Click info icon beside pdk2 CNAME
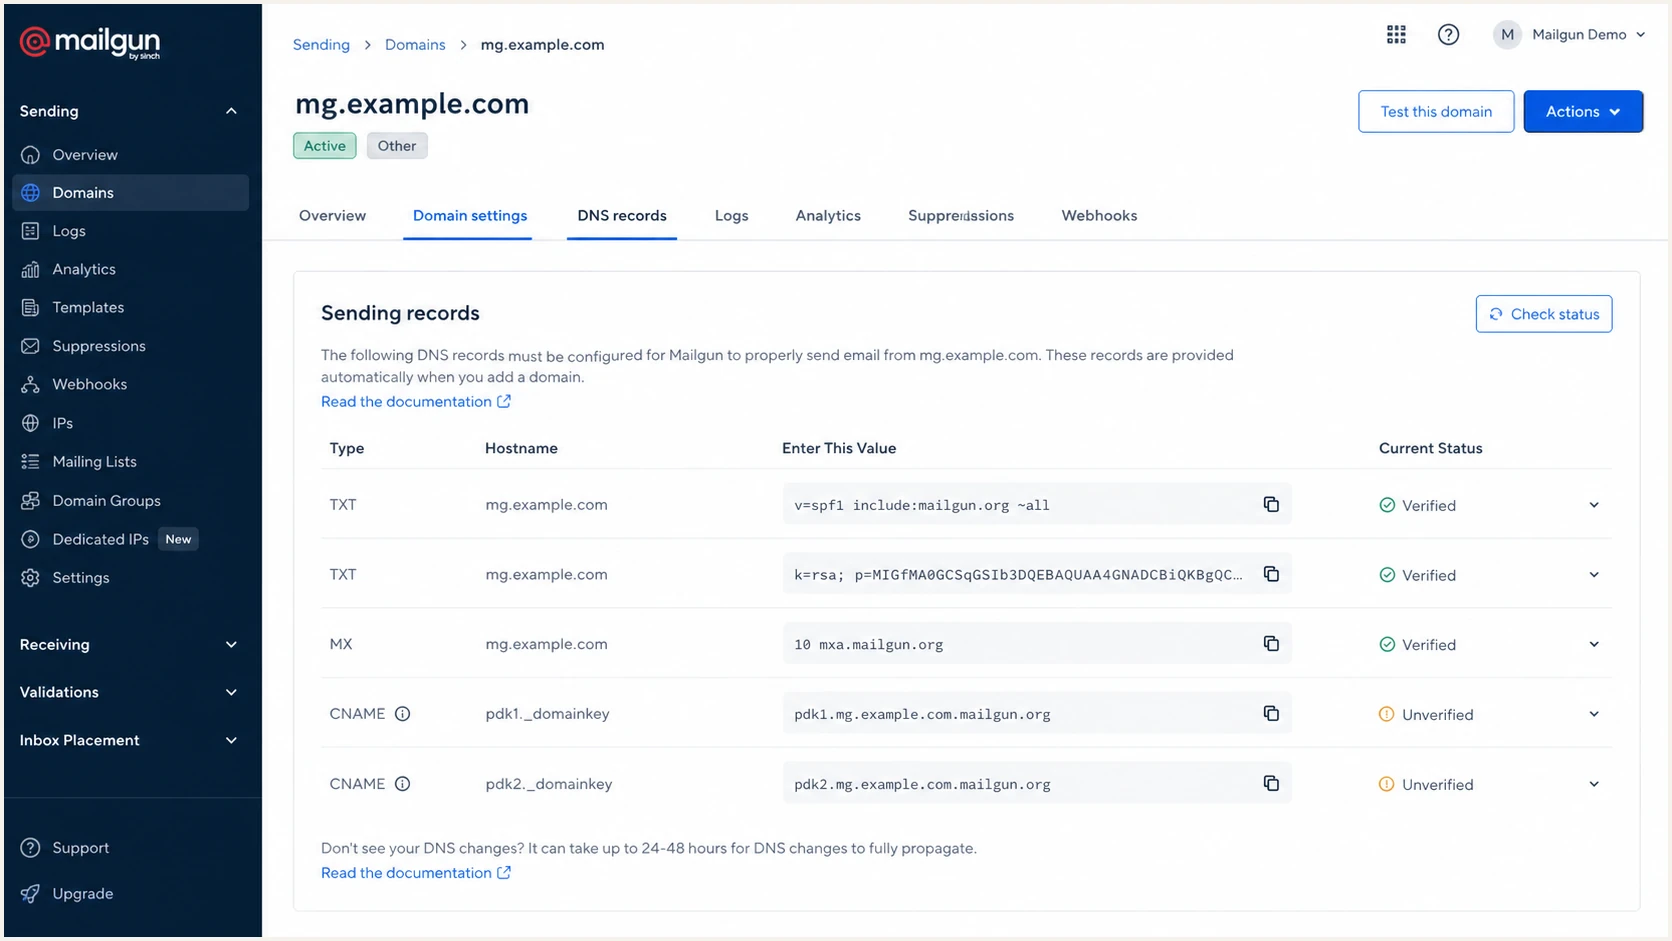Image resolution: width=1672 pixels, height=941 pixels. click(402, 784)
